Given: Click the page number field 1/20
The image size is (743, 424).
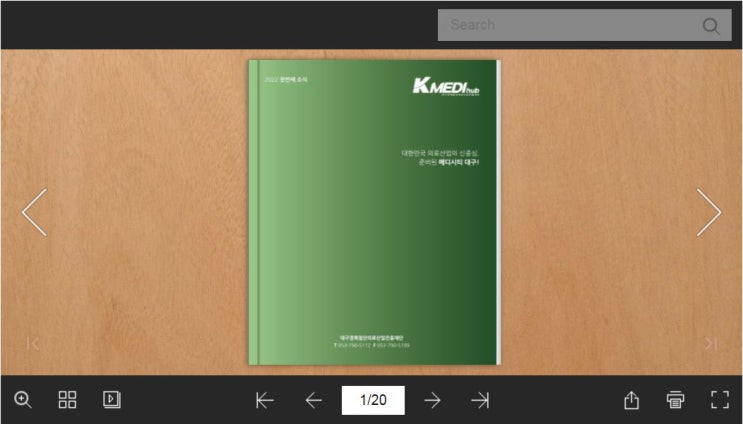Looking at the screenshot, I should 373,400.
